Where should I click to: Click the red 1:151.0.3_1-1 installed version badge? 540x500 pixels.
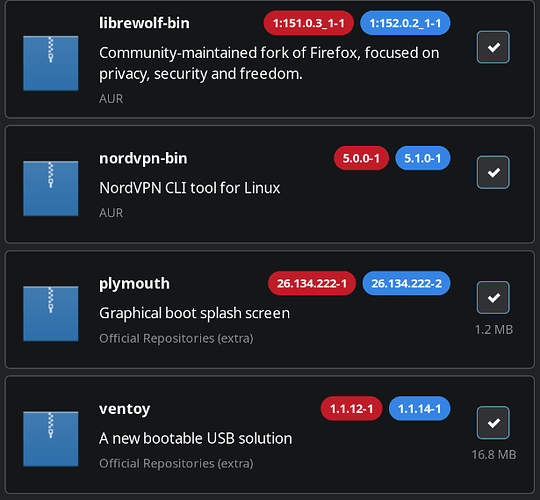coord(309,23)
